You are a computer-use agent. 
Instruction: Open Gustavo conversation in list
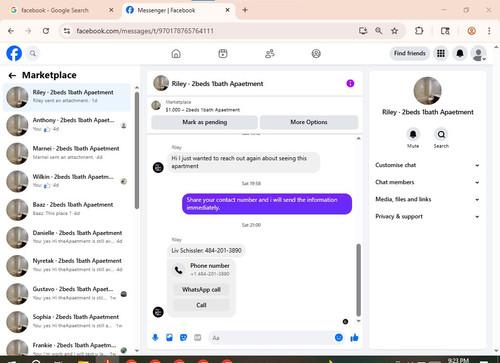67,294
